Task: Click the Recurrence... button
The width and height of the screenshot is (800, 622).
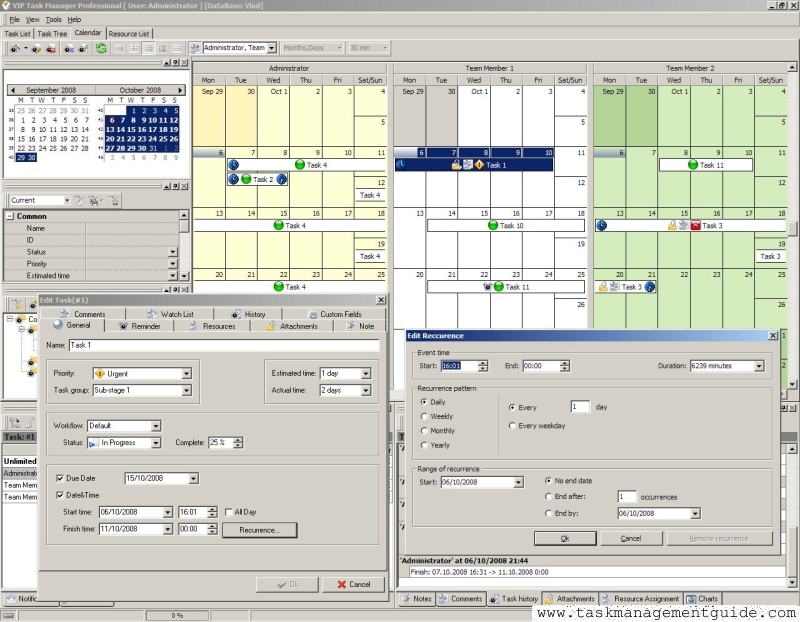Action: point(260,530)
